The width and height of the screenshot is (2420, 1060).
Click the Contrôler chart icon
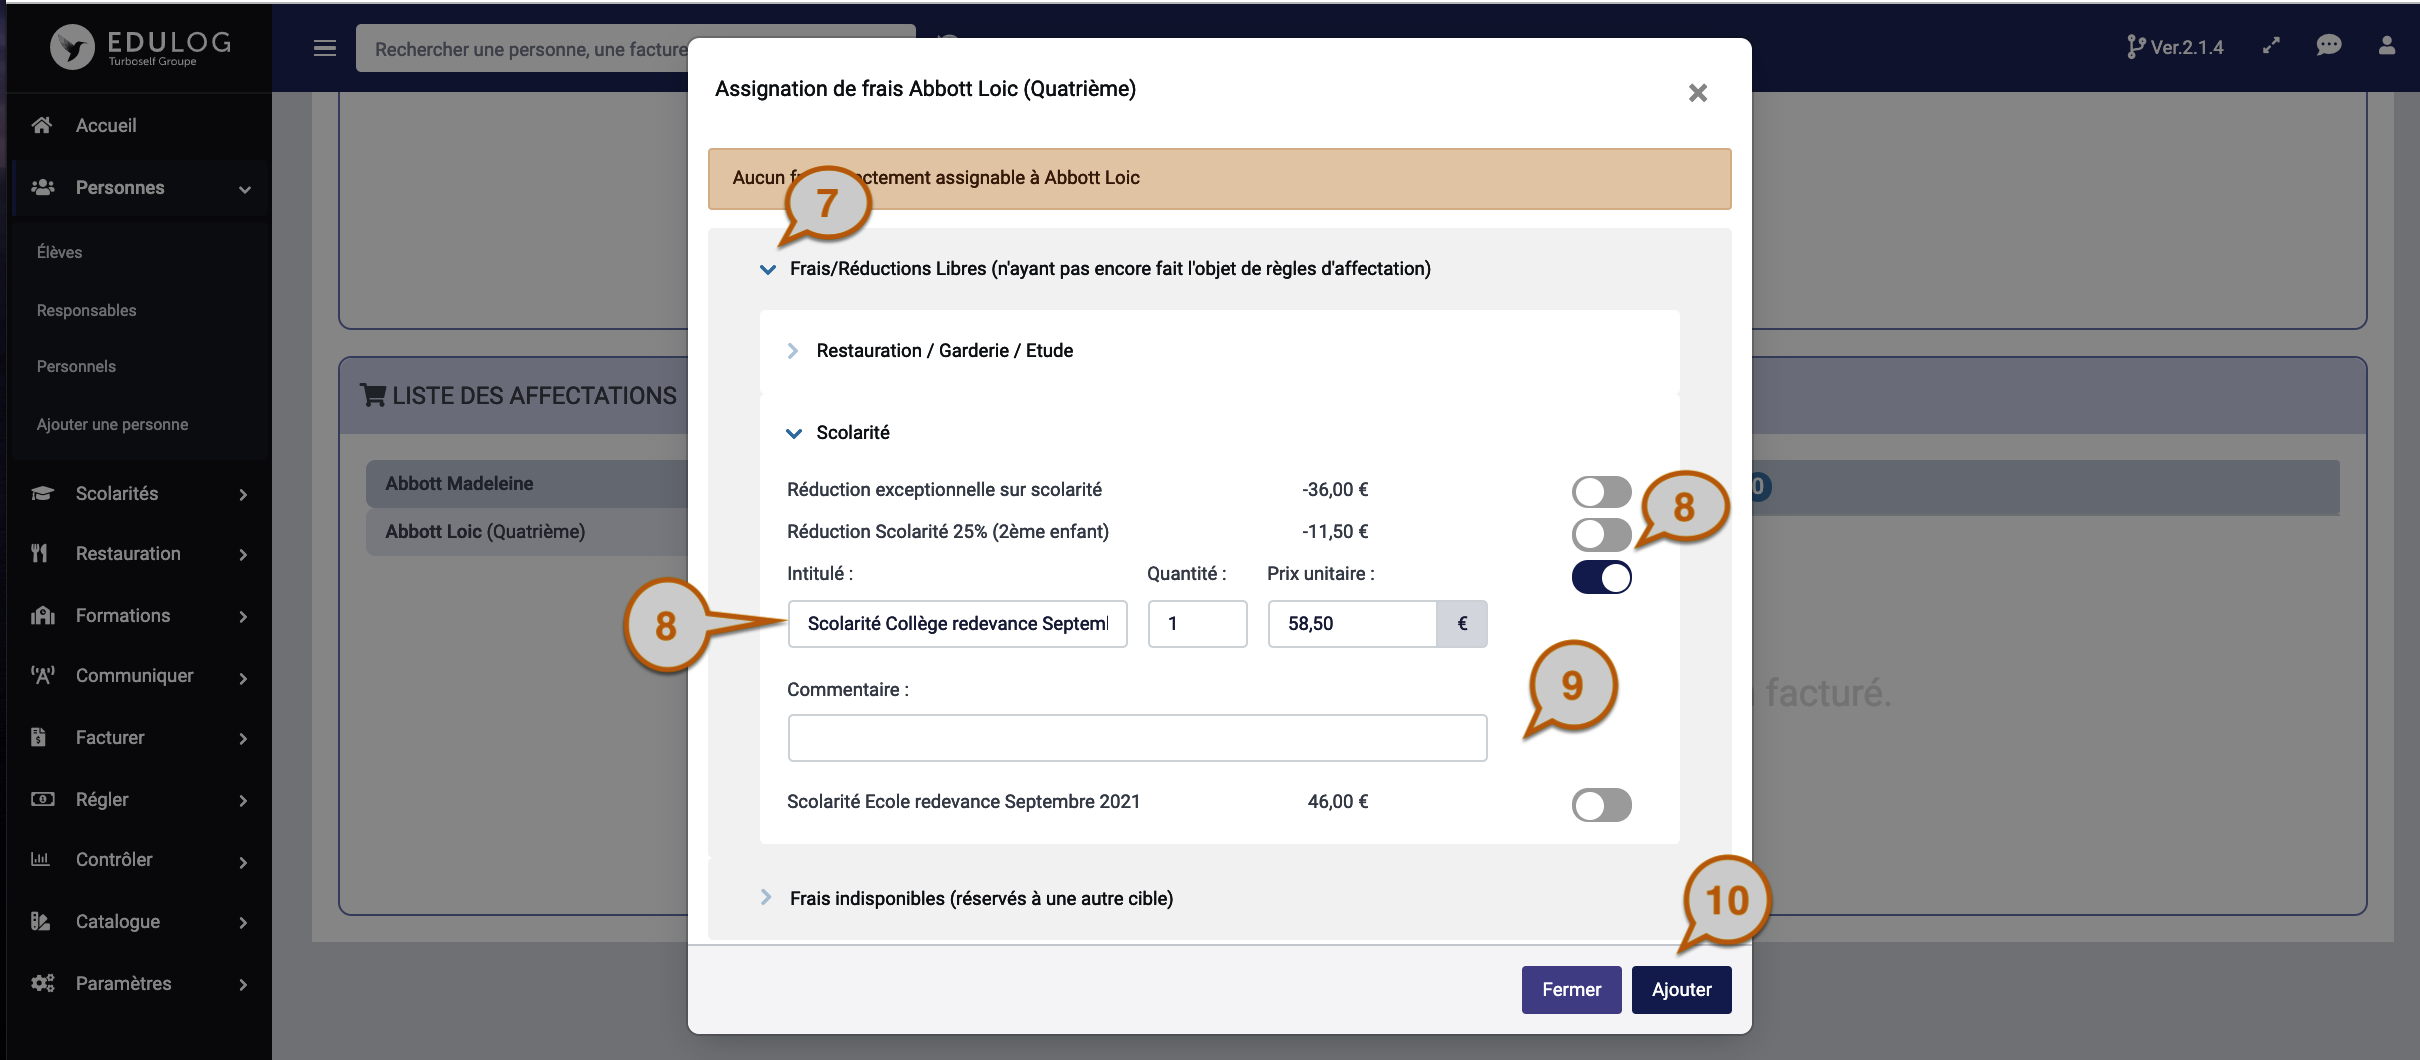pyautogui.click(x=40, y=859)
